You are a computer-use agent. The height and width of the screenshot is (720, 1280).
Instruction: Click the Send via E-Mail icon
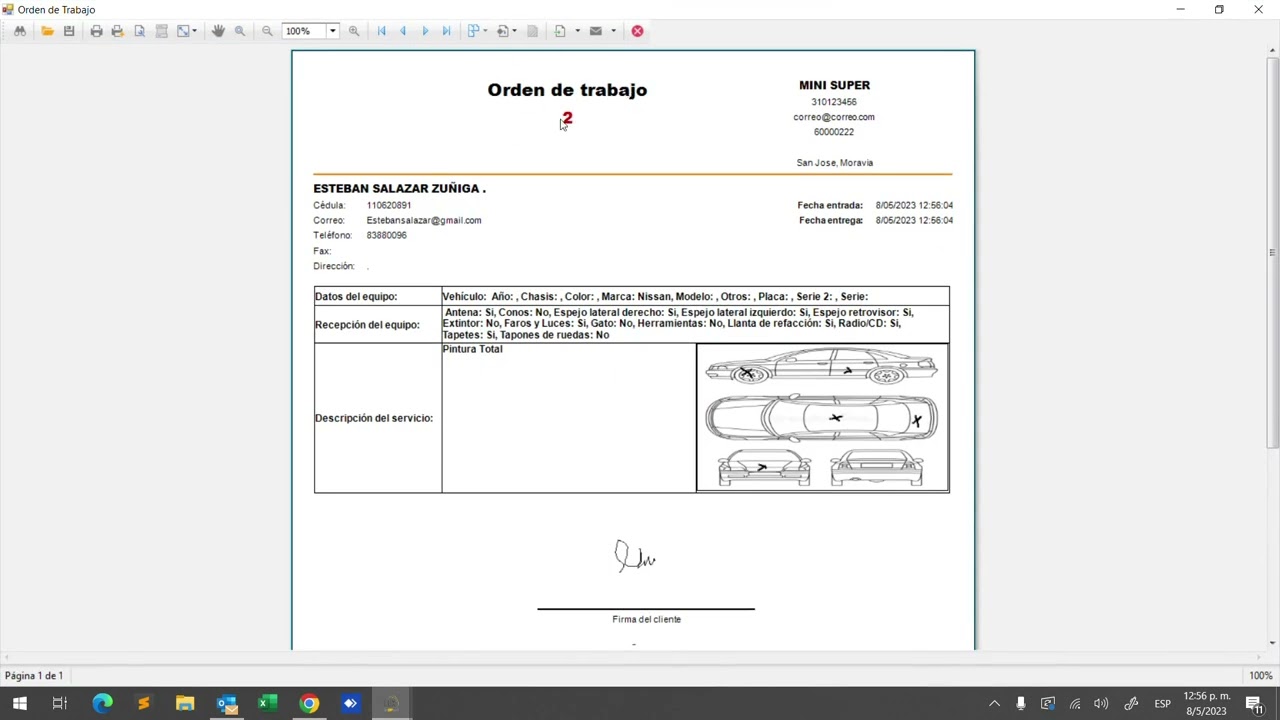coord(596,31)
